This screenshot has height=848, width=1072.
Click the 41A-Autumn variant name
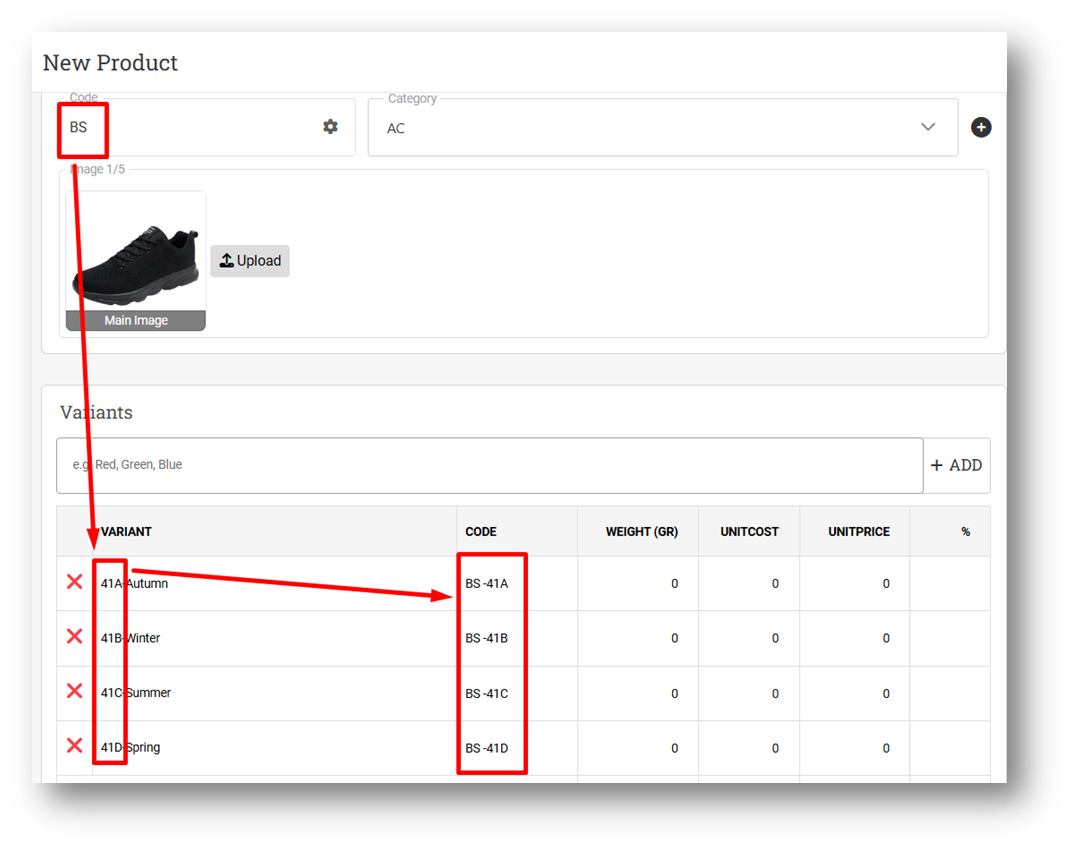coord(134,583)
